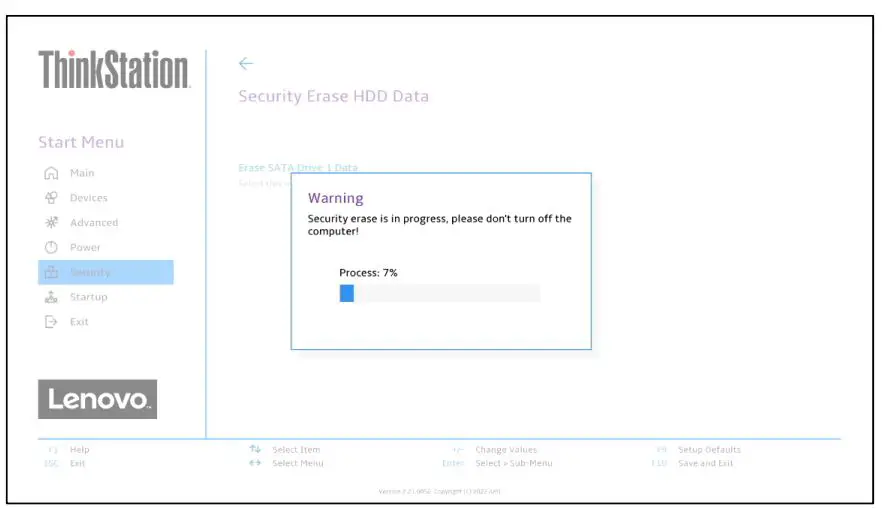894x519 pixels.
Task: Open the Devices icon in sidebar
Action: (52, 198)
